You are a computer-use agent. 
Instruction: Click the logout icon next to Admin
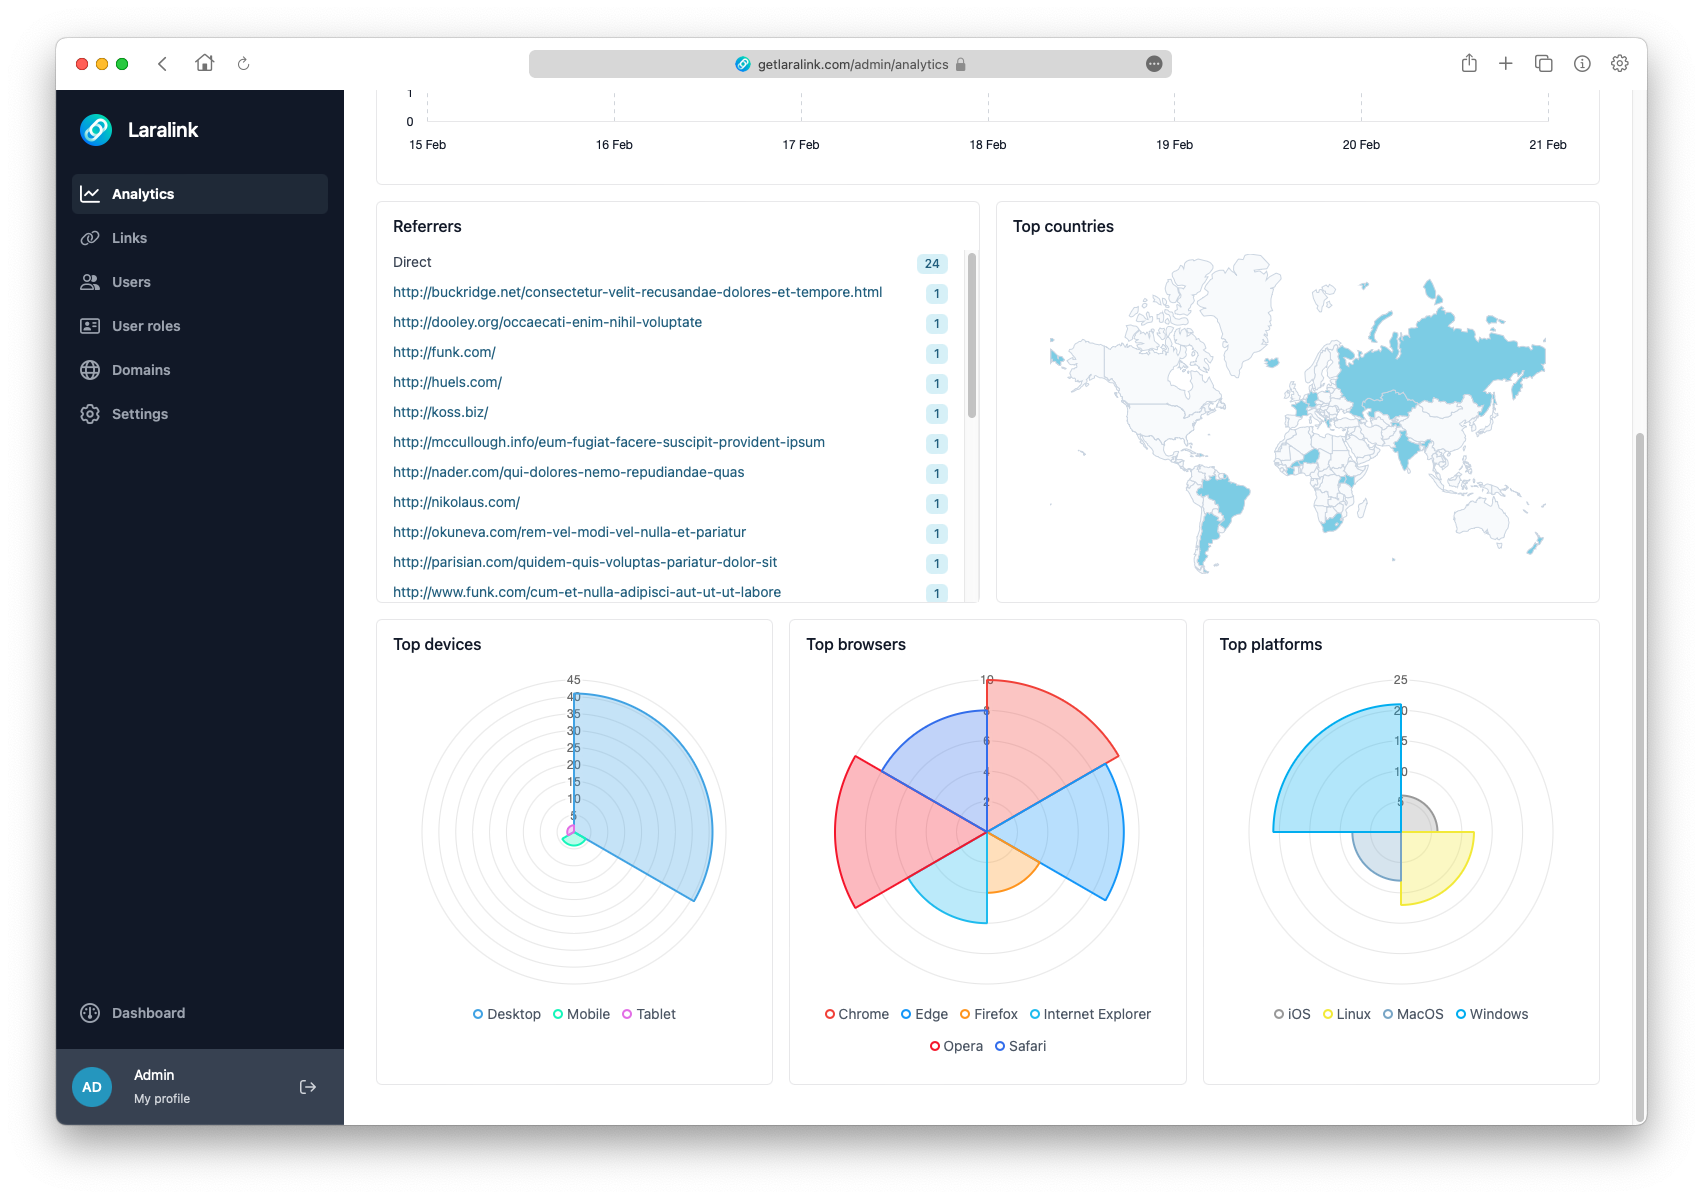point(308,1086)
